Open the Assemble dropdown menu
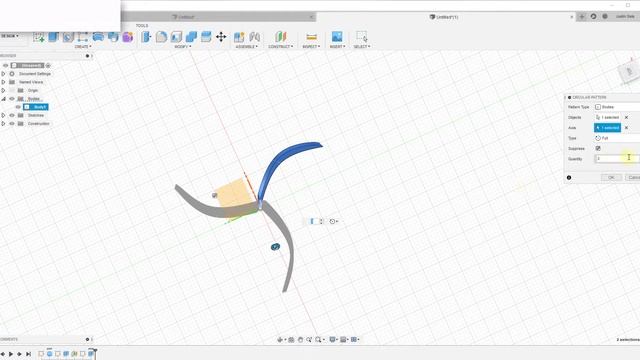The image size is (640, 360). pos(247,47)
